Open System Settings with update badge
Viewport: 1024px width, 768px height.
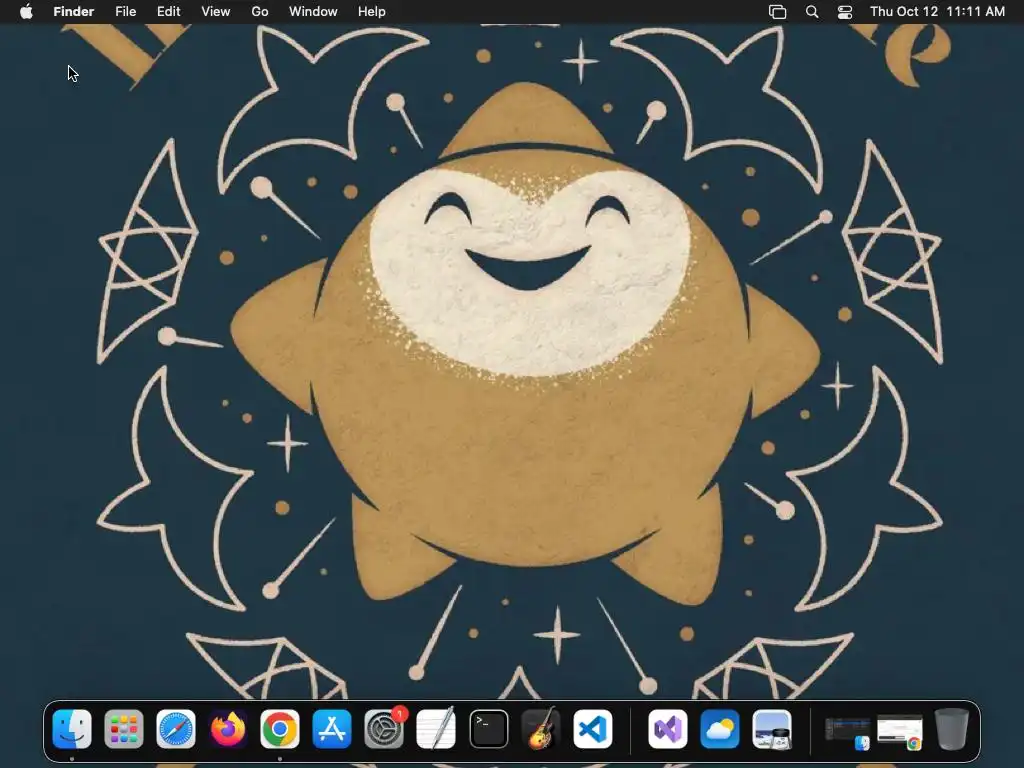[x=384, y=728]
